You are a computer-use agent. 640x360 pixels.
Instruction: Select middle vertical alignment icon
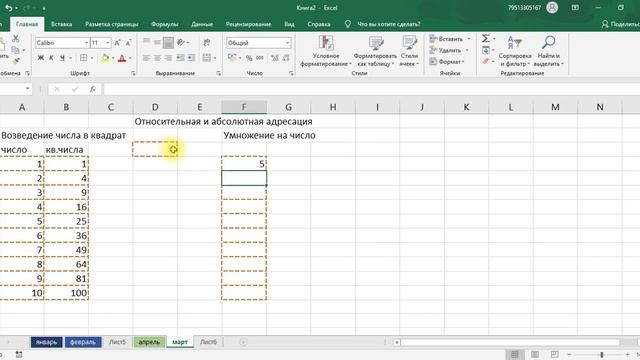(157, 42)
